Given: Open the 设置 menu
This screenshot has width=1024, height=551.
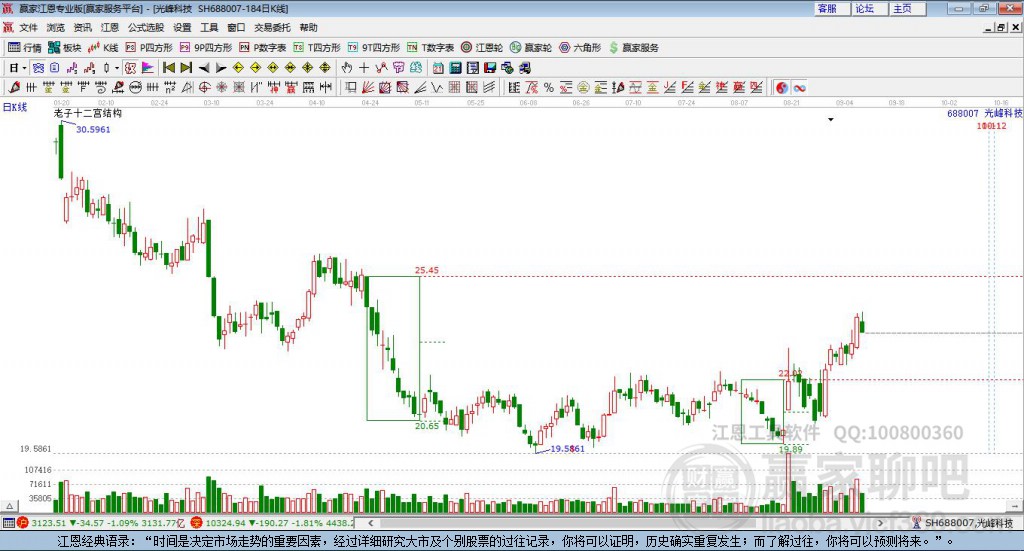Looking at the screenshot, I should point(182,27).
